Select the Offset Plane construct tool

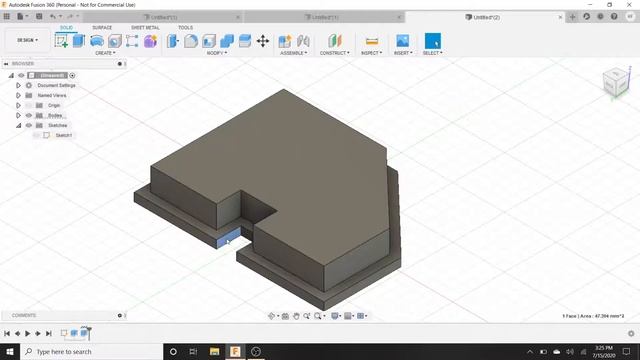click(x=335, y=41)
